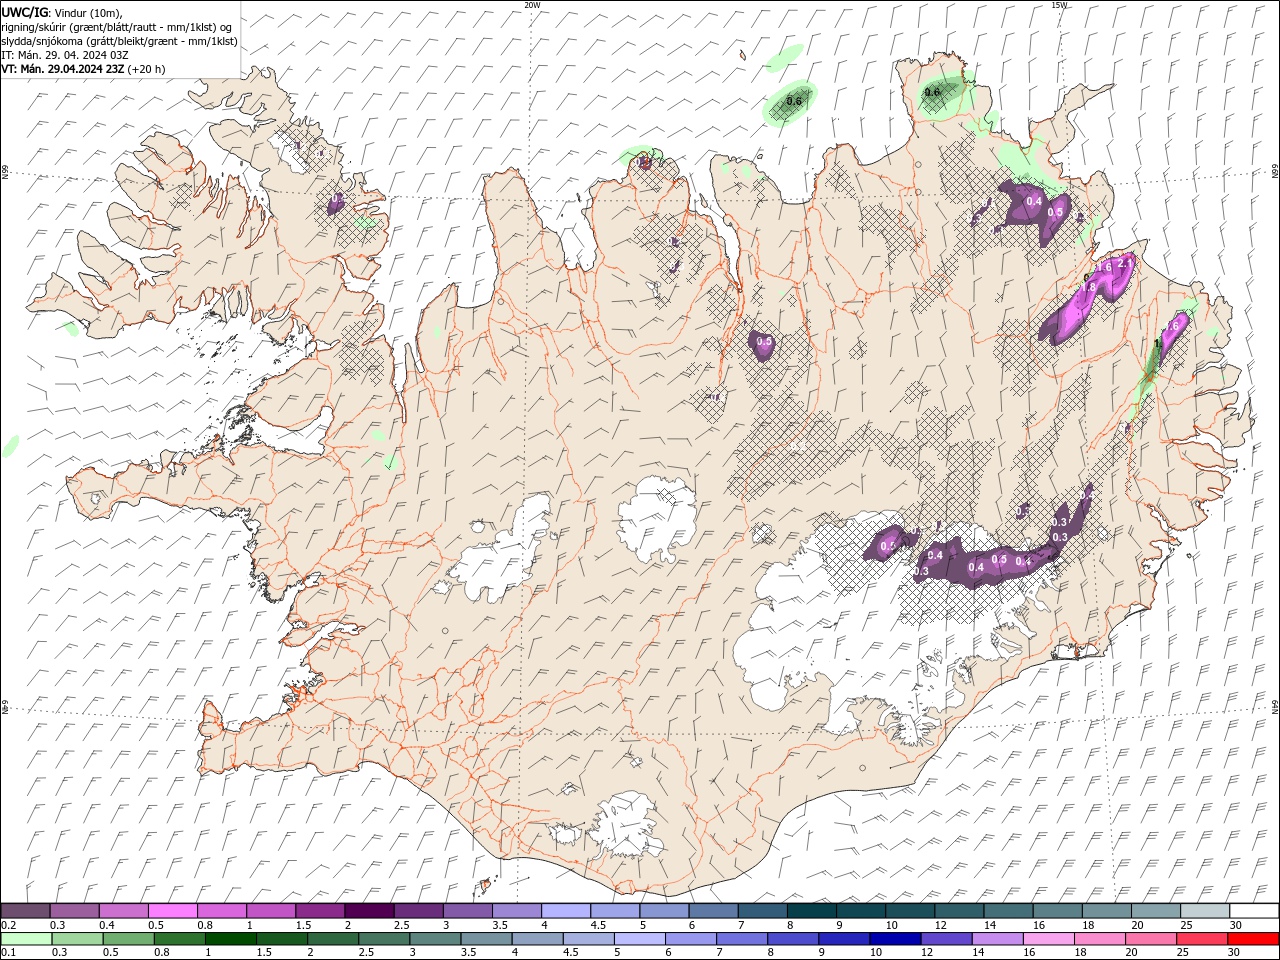This screenshot has height=960, width=1280.
Task: Click the lower scale swatch between 18 and 20
Action: click(1100, 939)
